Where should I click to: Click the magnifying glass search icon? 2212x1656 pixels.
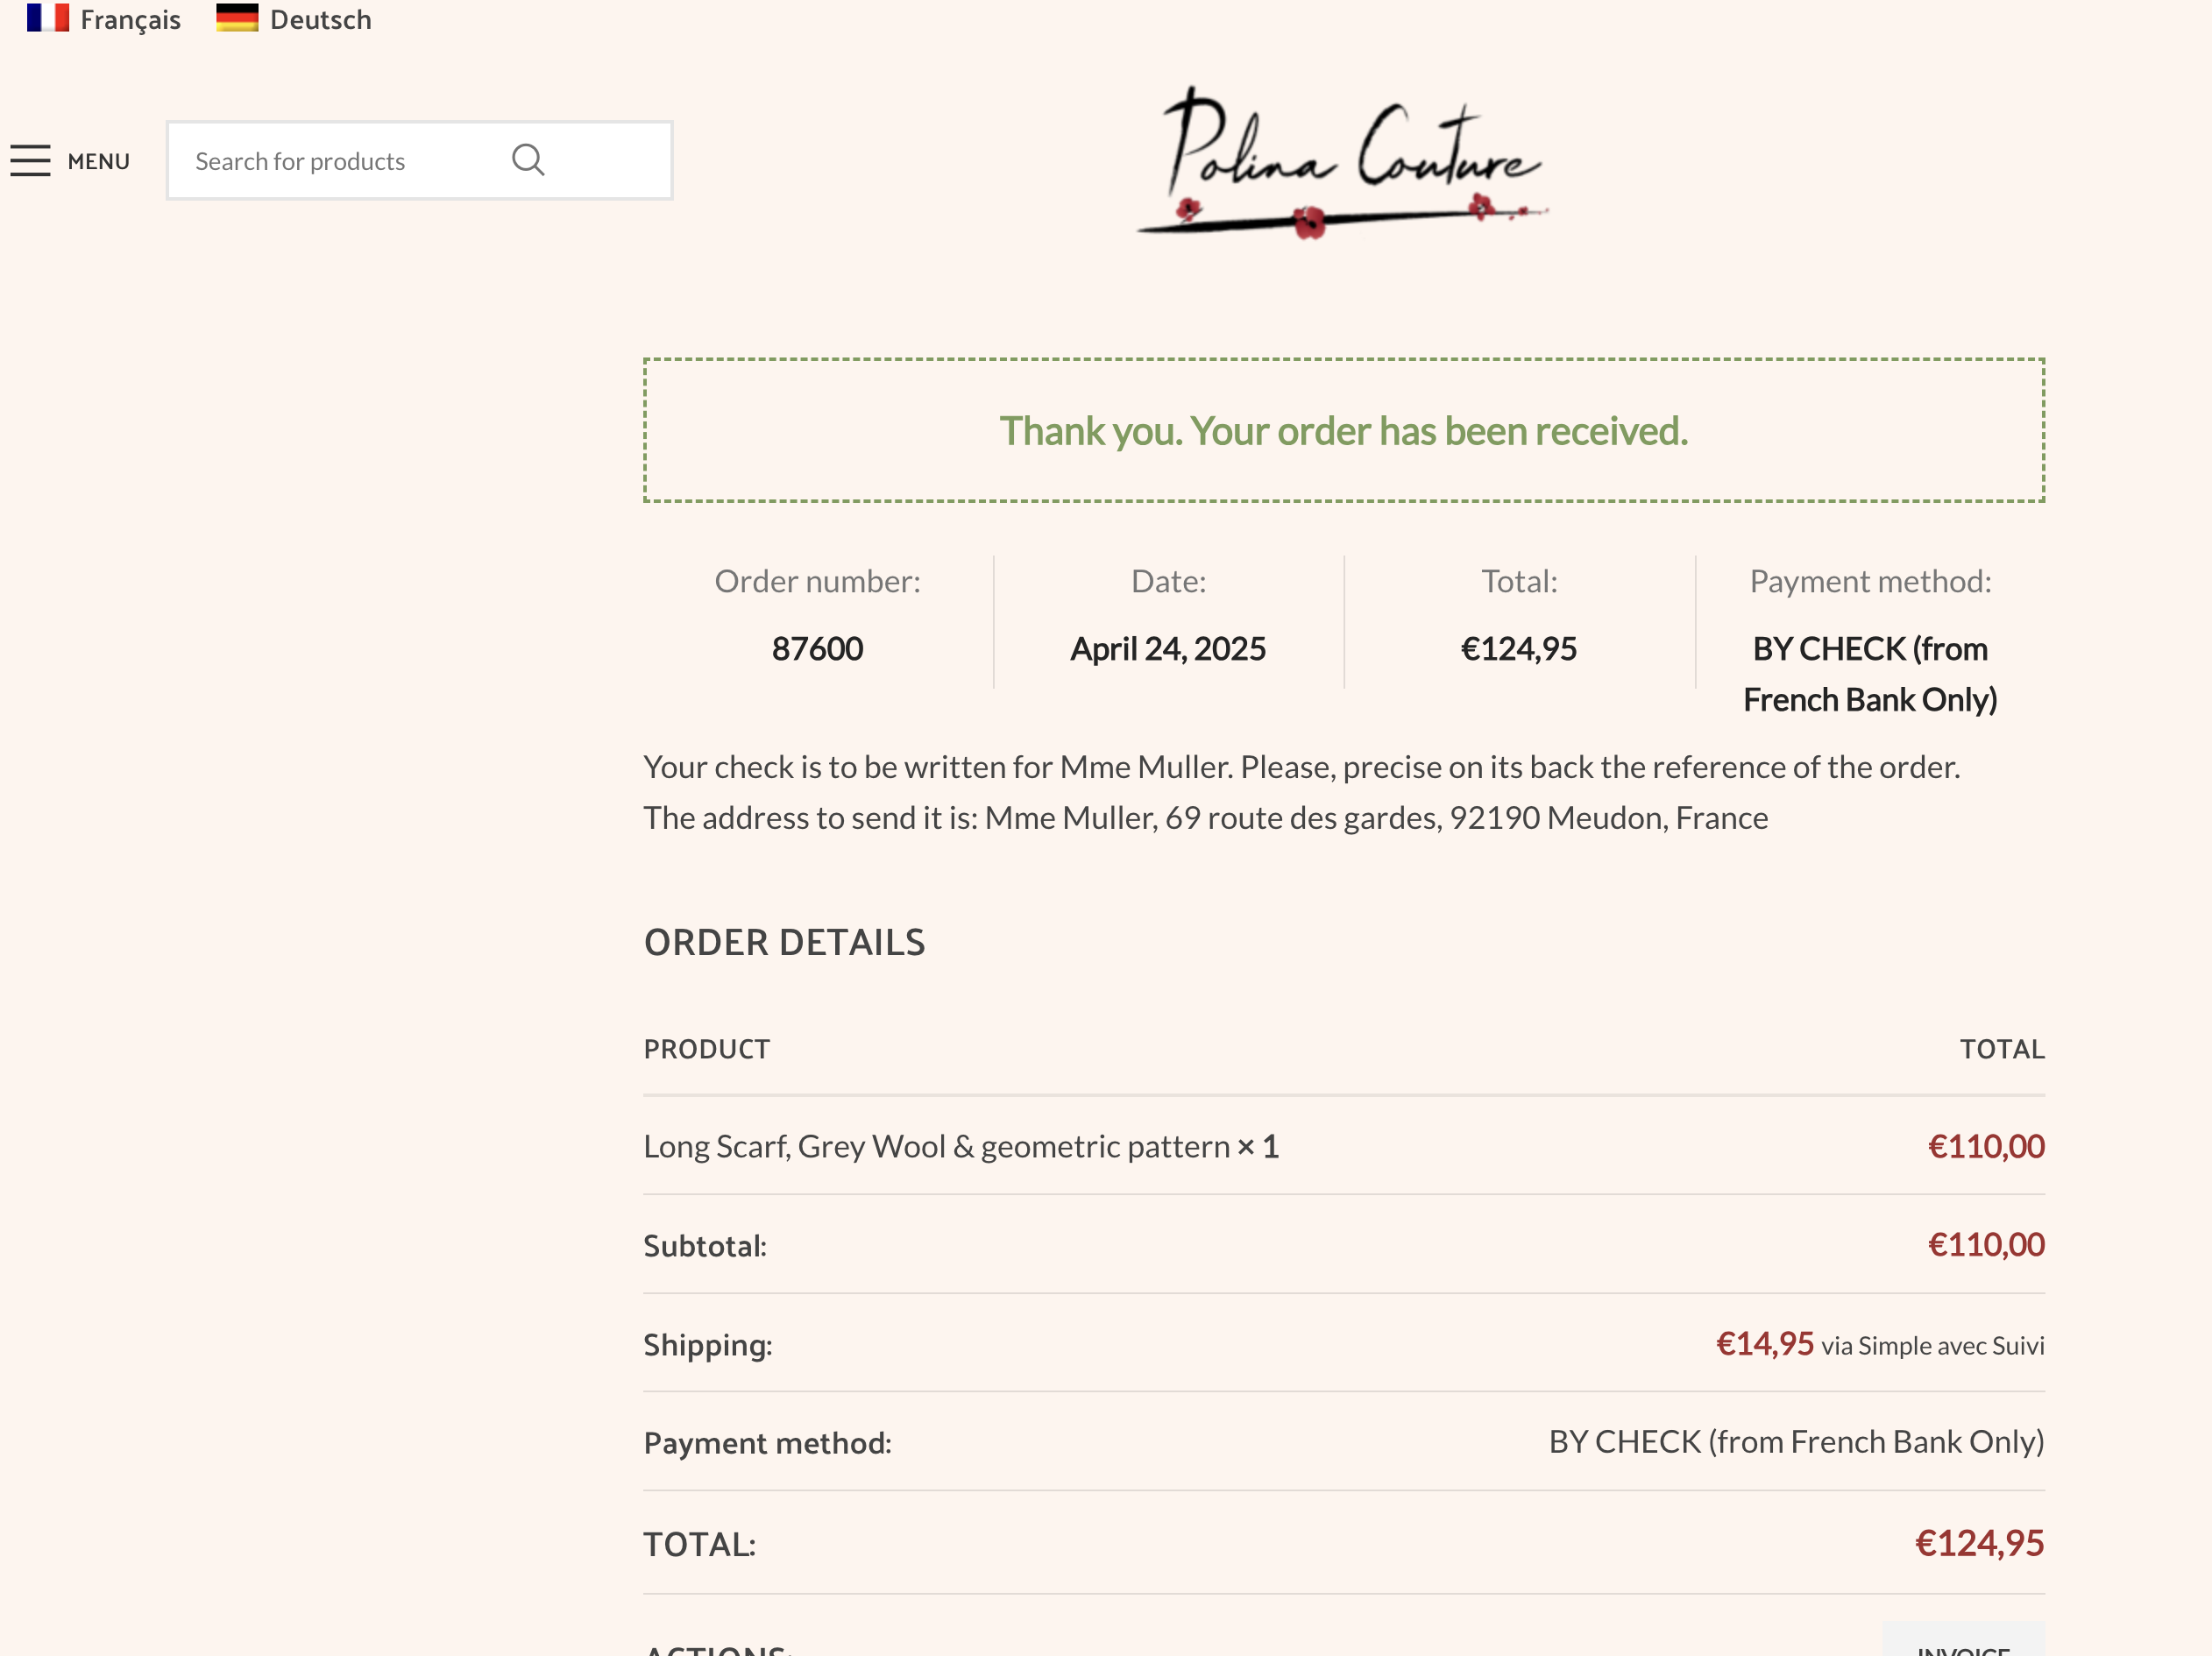[528, 160]
